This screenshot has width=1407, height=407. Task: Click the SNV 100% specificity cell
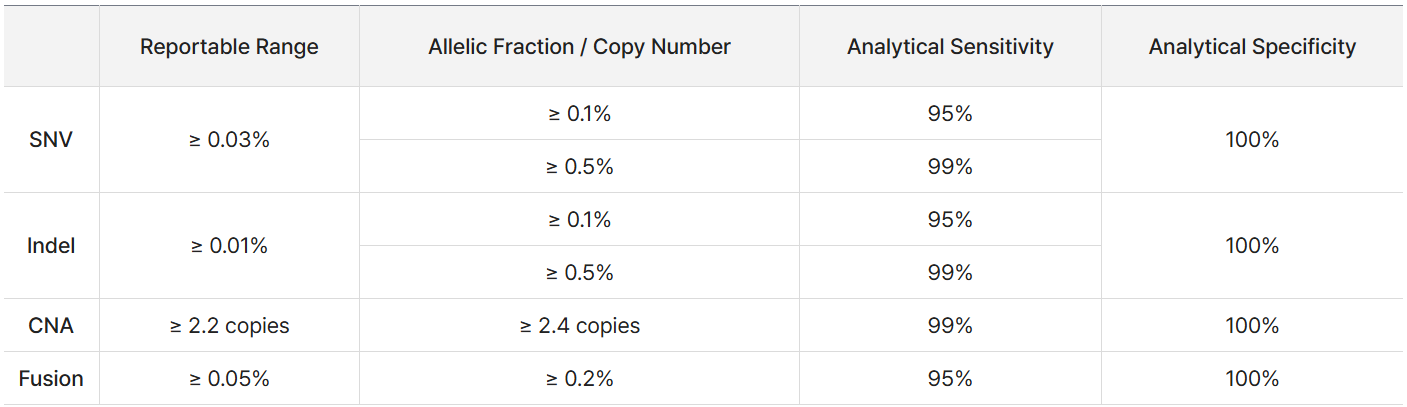tap(1252, 140)
